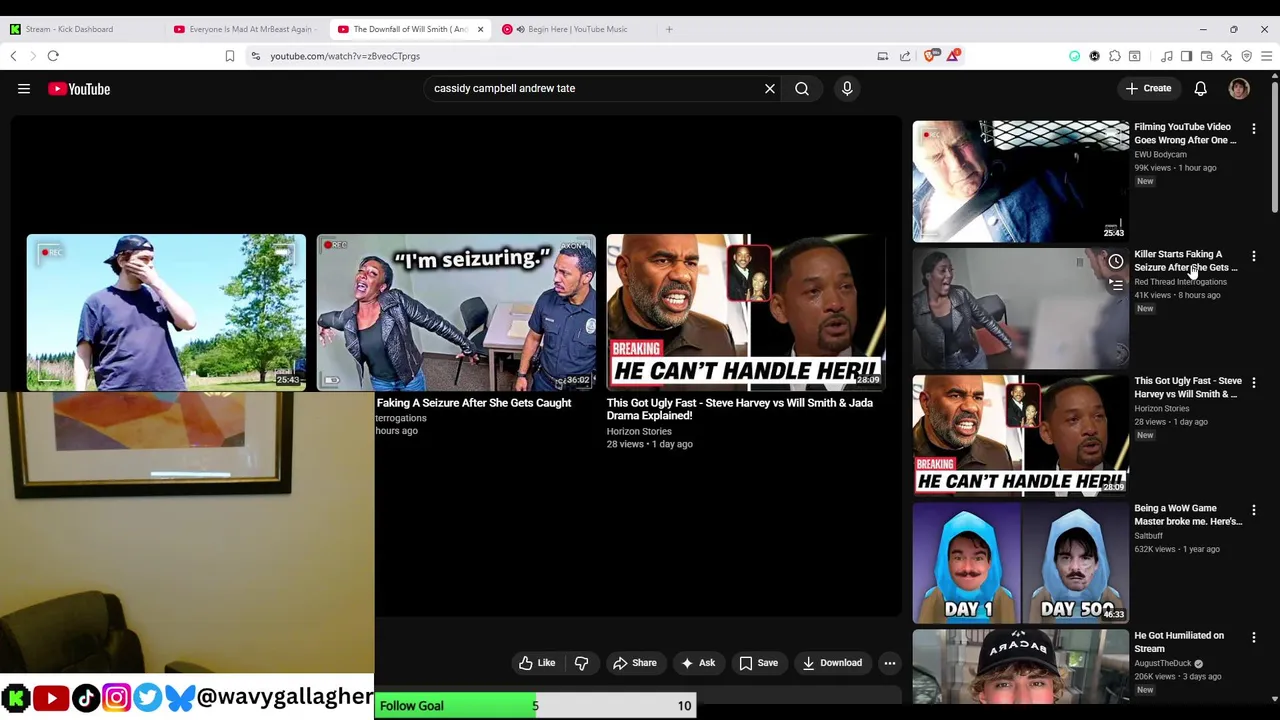The height and width of the screenshot is (720, 1280).
Task: Click the music note playlist icon
Action: coord(1166,56)
